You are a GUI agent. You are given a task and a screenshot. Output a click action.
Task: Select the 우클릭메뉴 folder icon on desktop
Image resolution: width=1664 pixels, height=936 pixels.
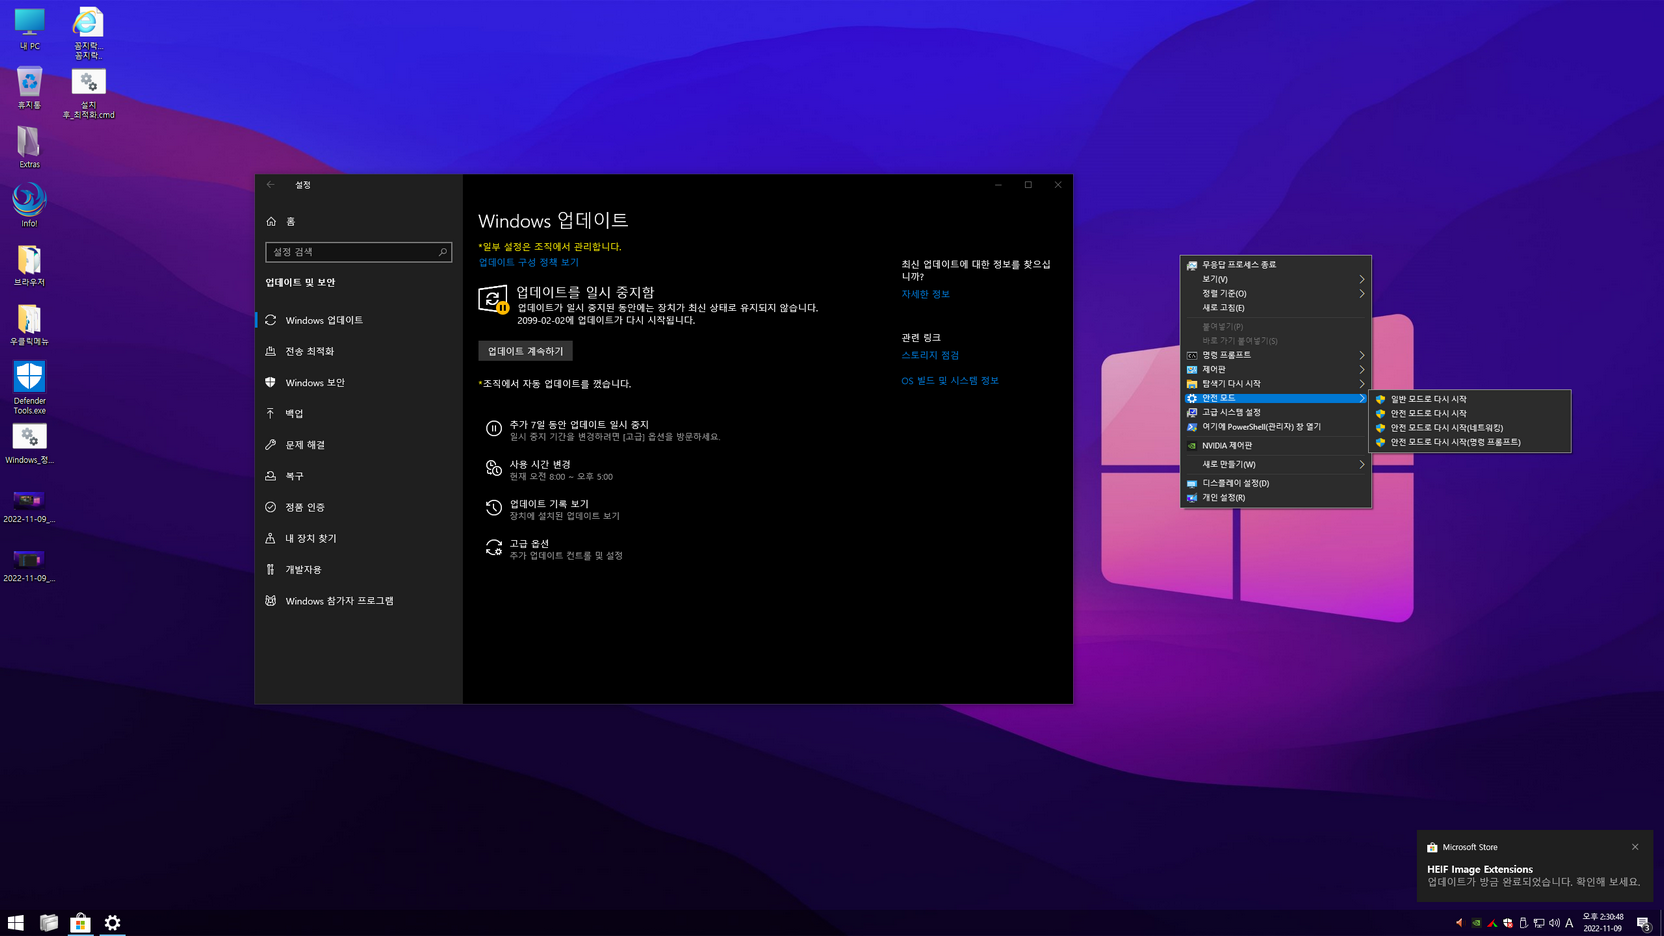(29, 324)
